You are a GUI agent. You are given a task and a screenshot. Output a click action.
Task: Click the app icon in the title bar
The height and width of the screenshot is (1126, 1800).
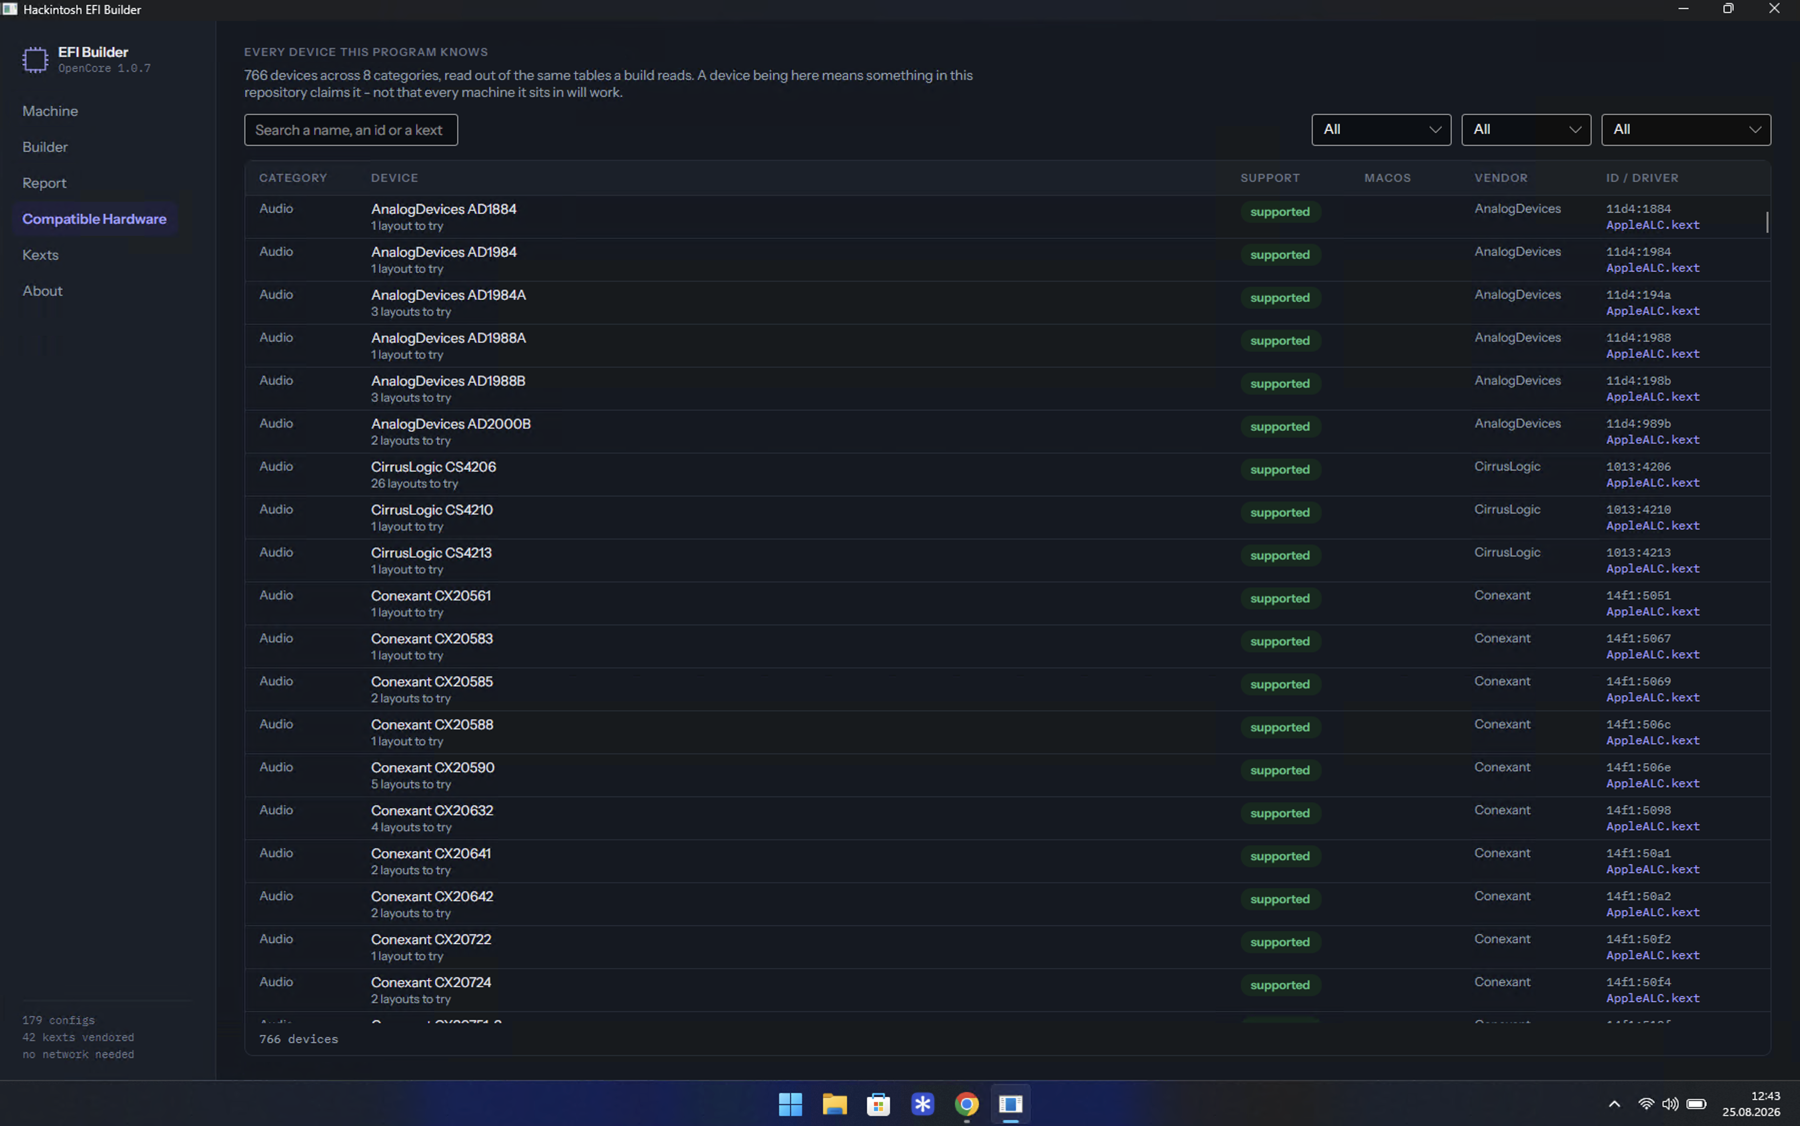10,9
